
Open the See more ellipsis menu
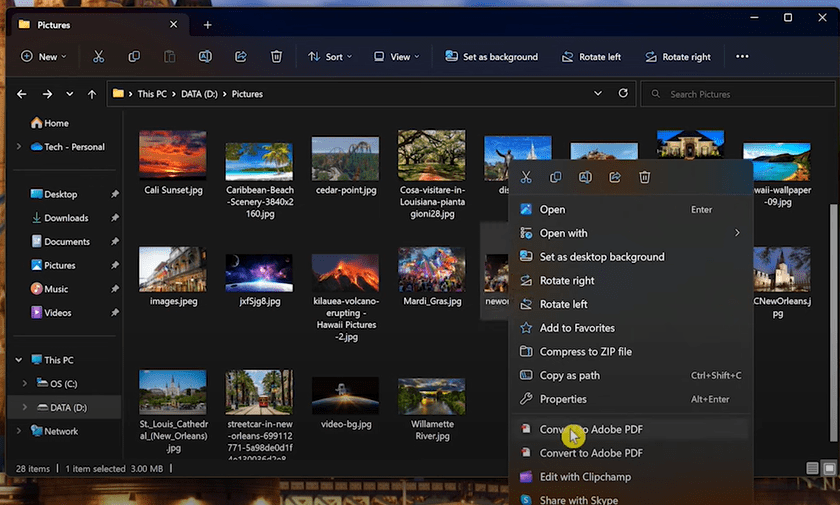(x=742, y=56)
